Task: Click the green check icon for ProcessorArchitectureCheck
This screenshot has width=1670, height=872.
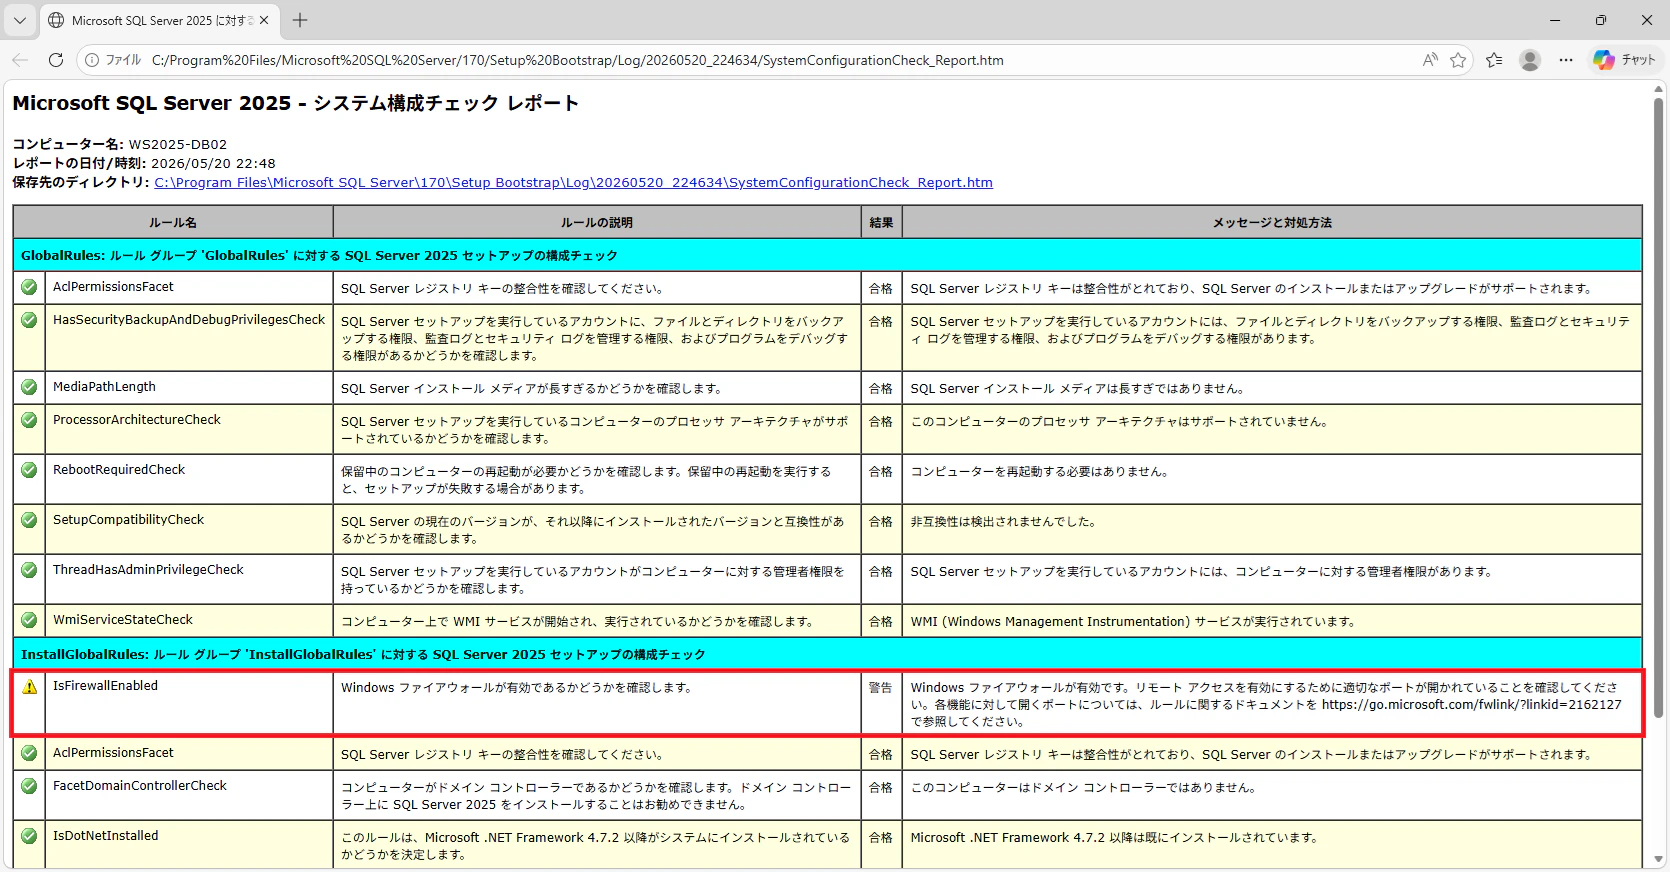Action: 29,420
